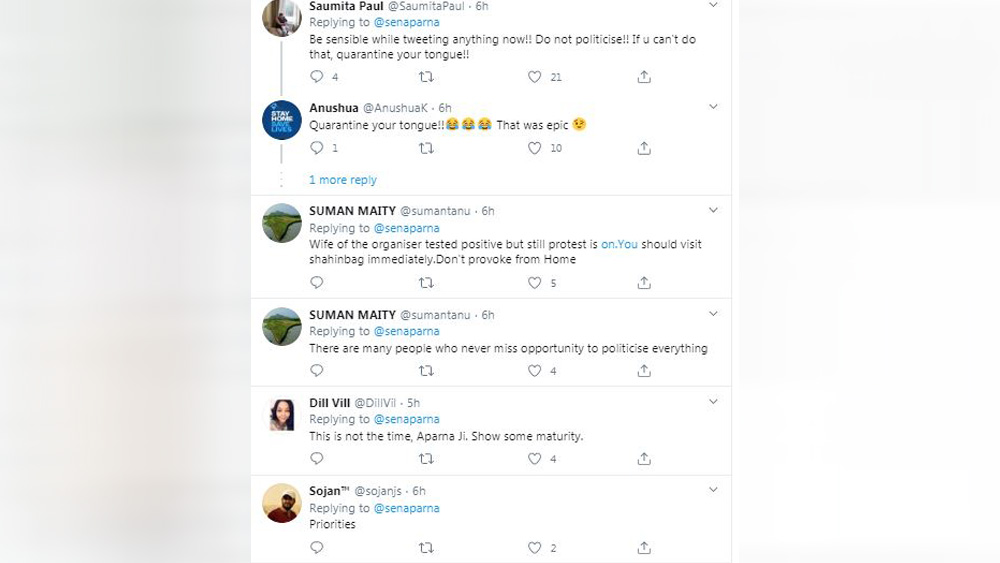Open @senaparna link in Saumita Paul's reply

click(x=406, y=23)
